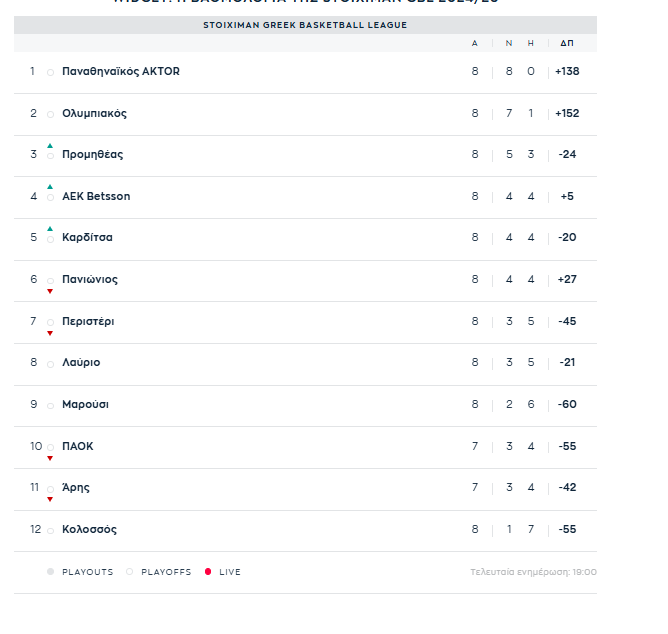
Task: Click the Λαύριο team name
Action: 81,362
